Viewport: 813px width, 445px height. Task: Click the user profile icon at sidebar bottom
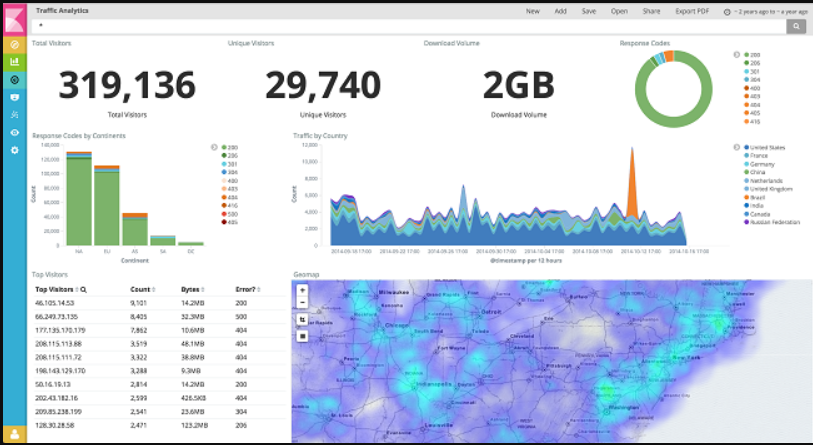click(15, 434)
